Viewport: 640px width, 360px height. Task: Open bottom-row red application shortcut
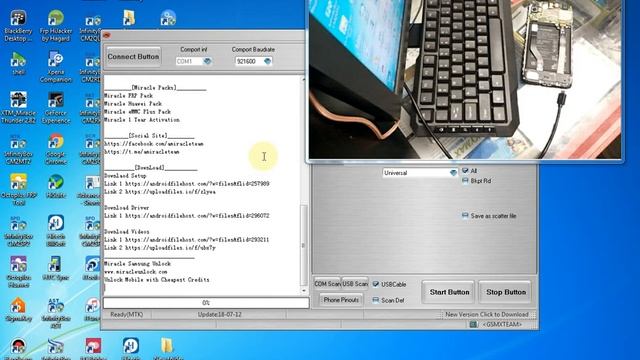93,345
